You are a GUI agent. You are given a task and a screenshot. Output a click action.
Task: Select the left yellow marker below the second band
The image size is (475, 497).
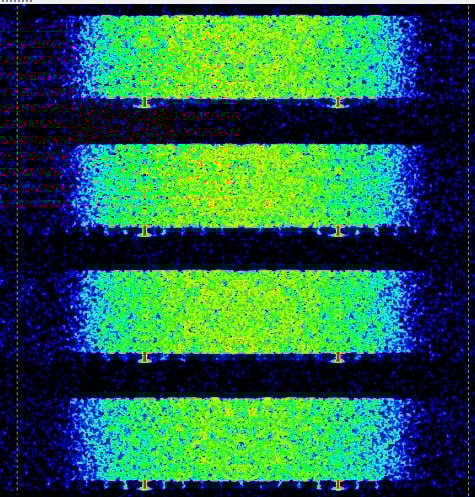click(144, 231)
